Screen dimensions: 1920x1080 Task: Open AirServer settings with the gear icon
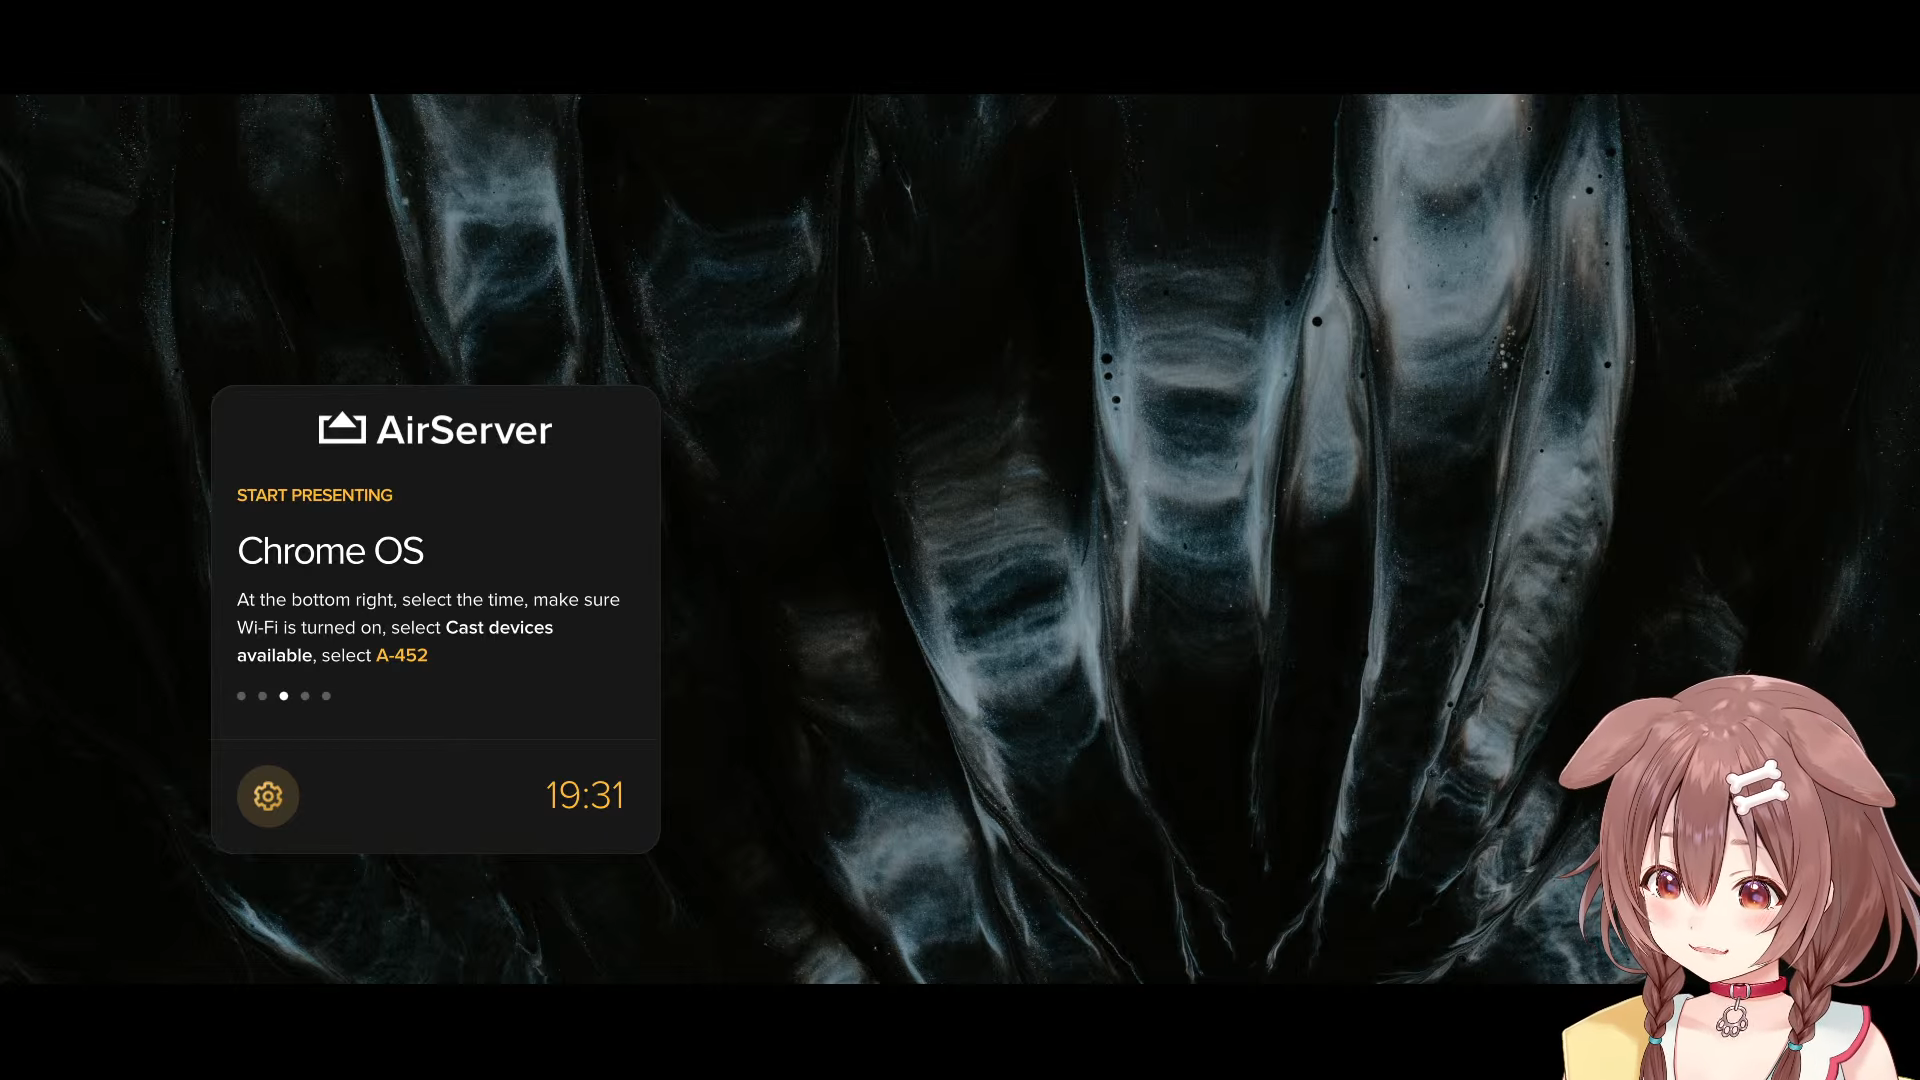pyautogui.click(x=268, y=796)
